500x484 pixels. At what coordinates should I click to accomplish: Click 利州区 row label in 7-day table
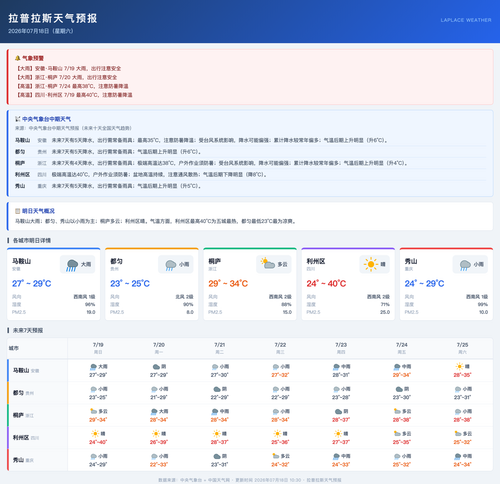point(26,437)
